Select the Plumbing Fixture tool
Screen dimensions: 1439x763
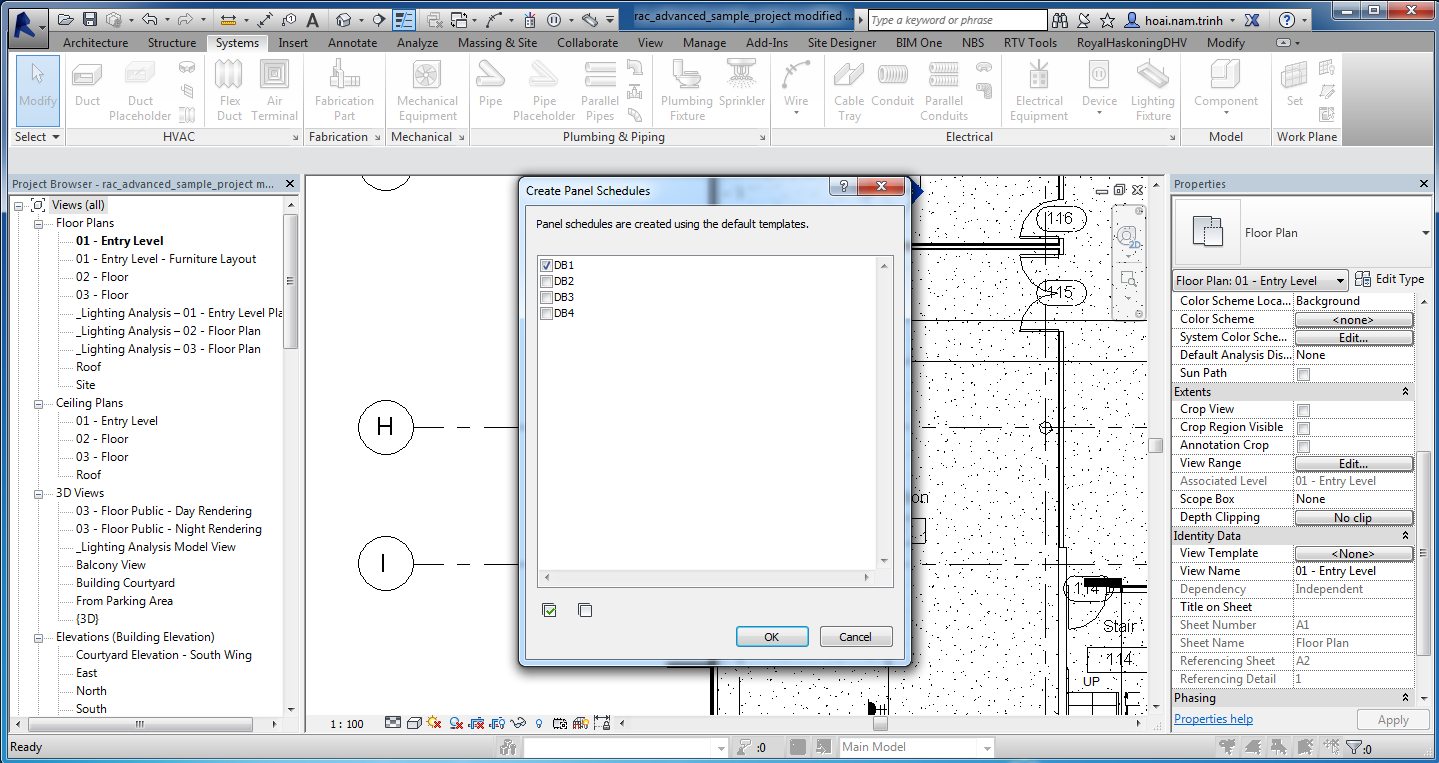pos(686,90)
